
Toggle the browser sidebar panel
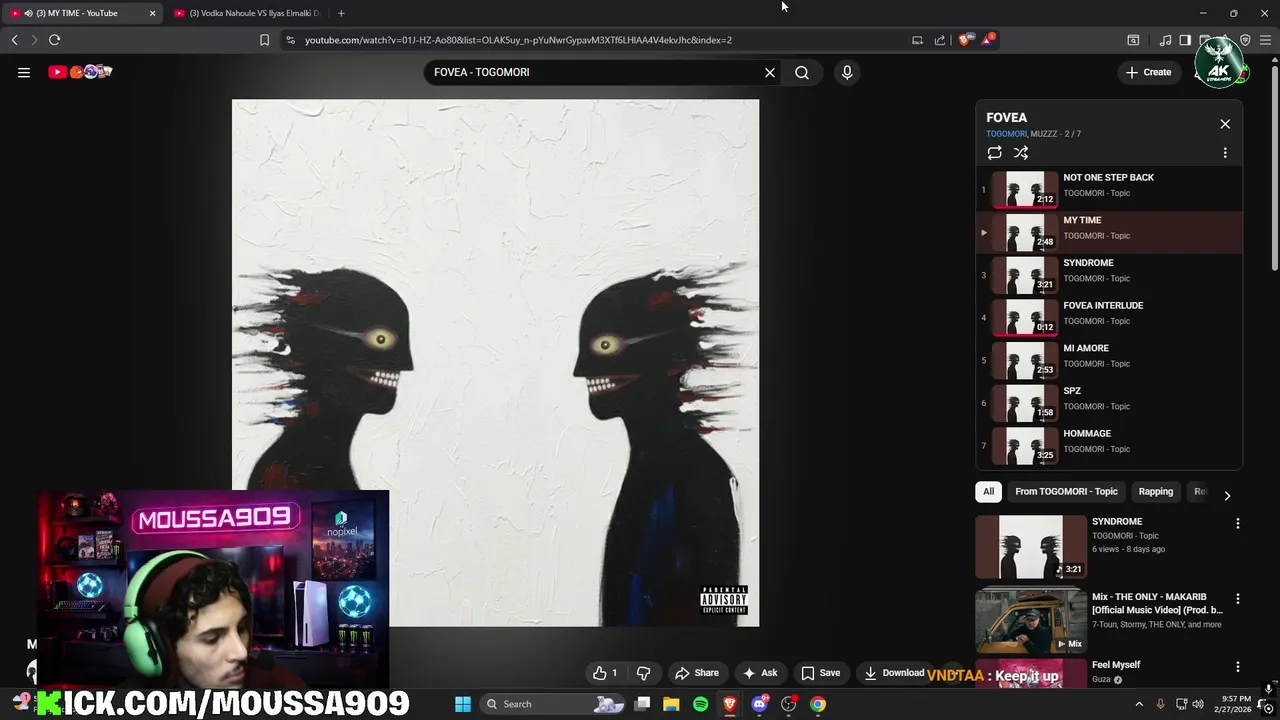[1185, 40]
